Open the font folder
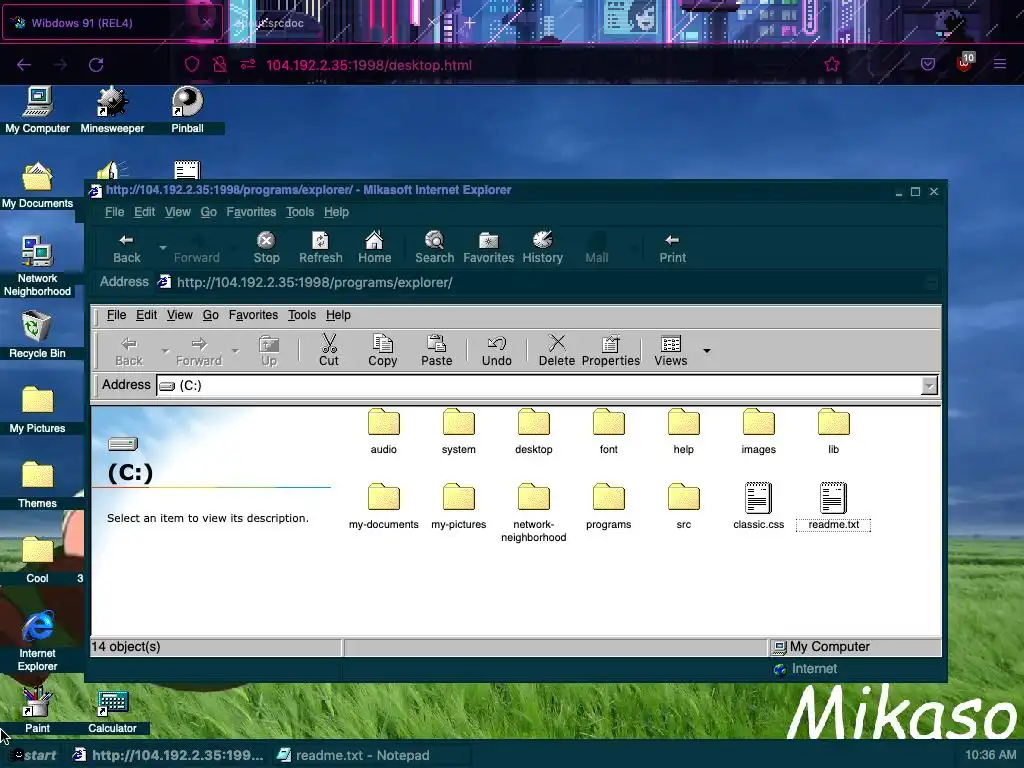Image resolution: width=1024 pixels, height=768 pixels. [609, 432]
